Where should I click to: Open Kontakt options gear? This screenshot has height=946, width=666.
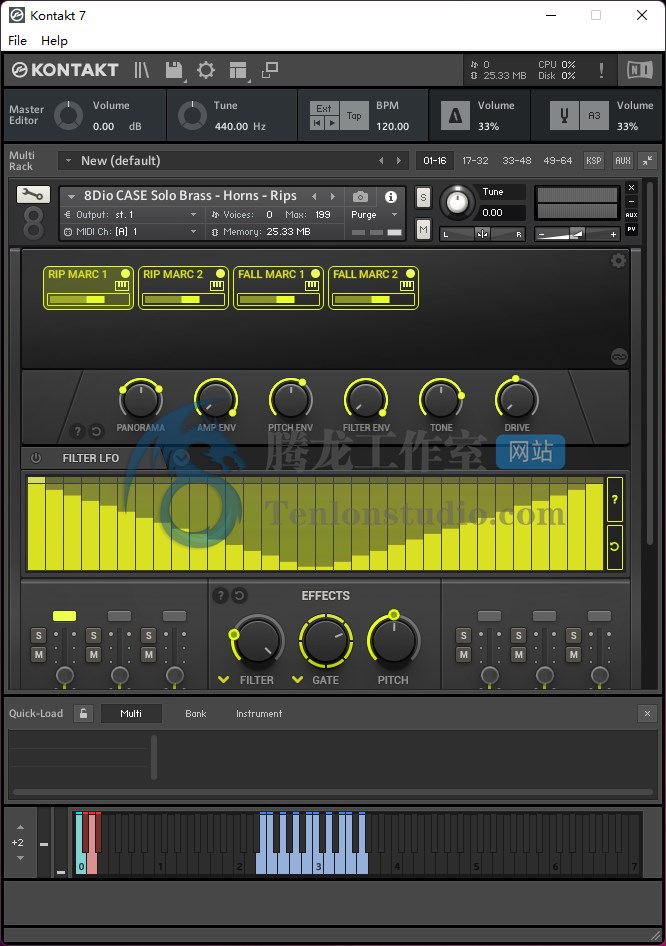[206, 70]
